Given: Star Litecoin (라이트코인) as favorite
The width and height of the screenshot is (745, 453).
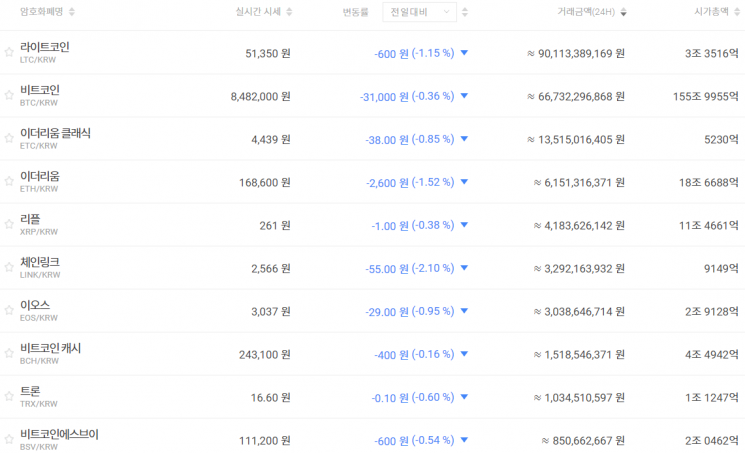Looking at the screenshot, I should click(9, 52).
